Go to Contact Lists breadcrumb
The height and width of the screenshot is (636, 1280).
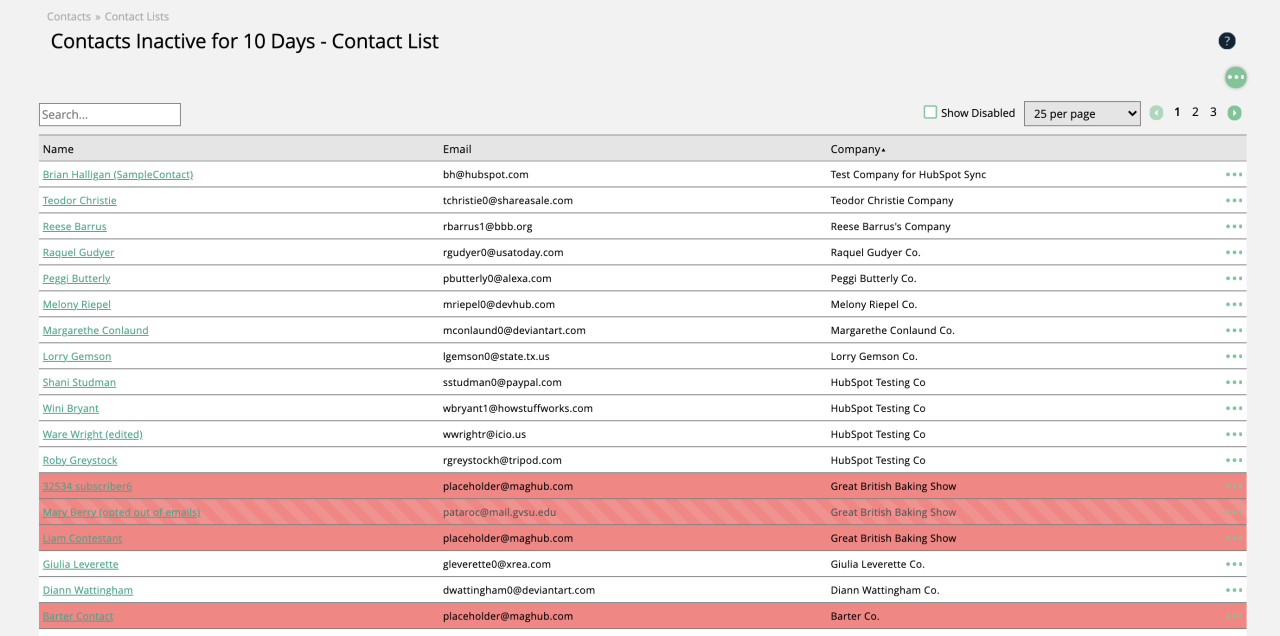pos(137,17)
